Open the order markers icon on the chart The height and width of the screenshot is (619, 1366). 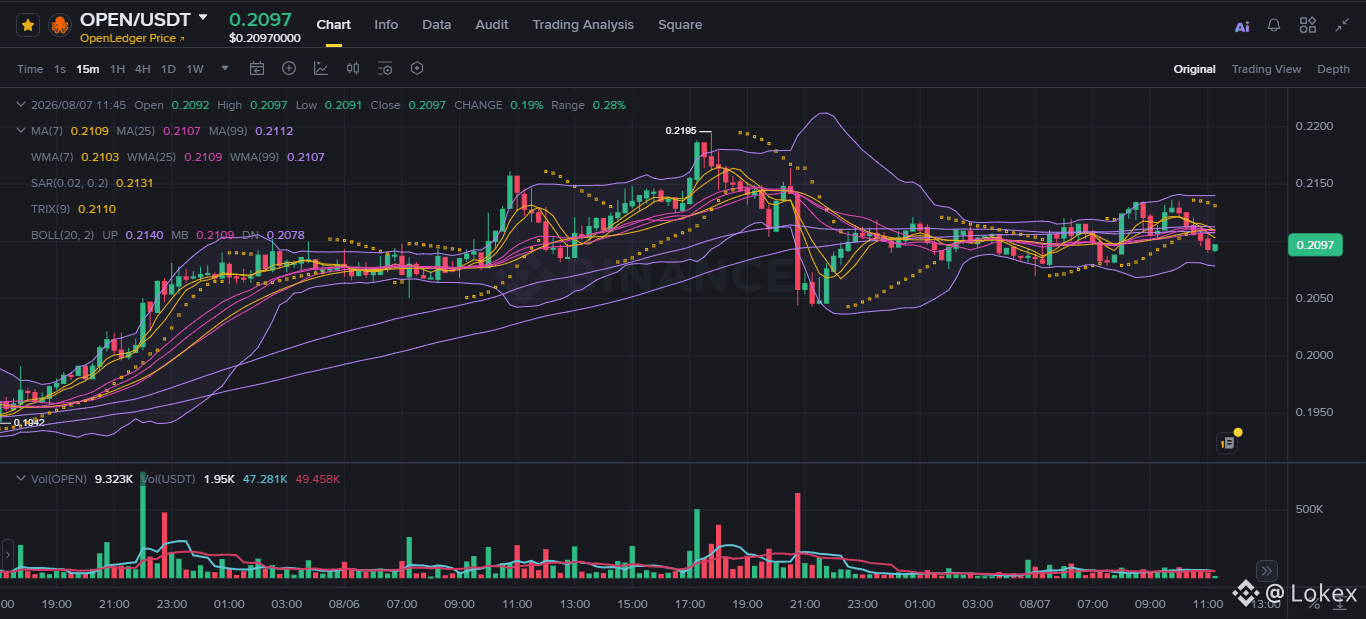click(1227, 442)
